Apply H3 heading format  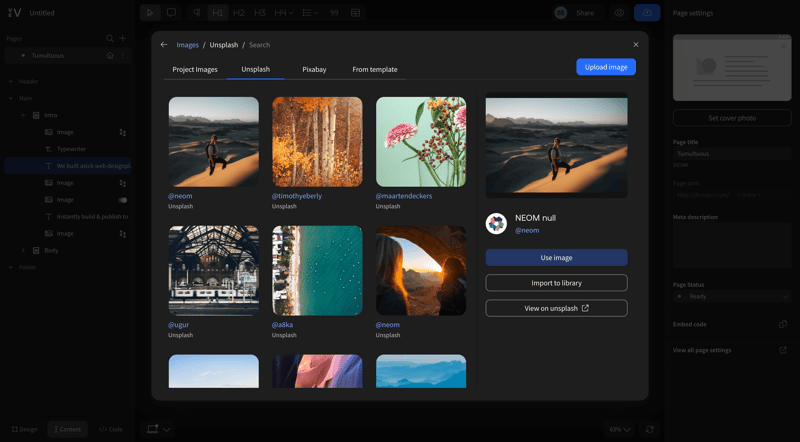[260, 13]
